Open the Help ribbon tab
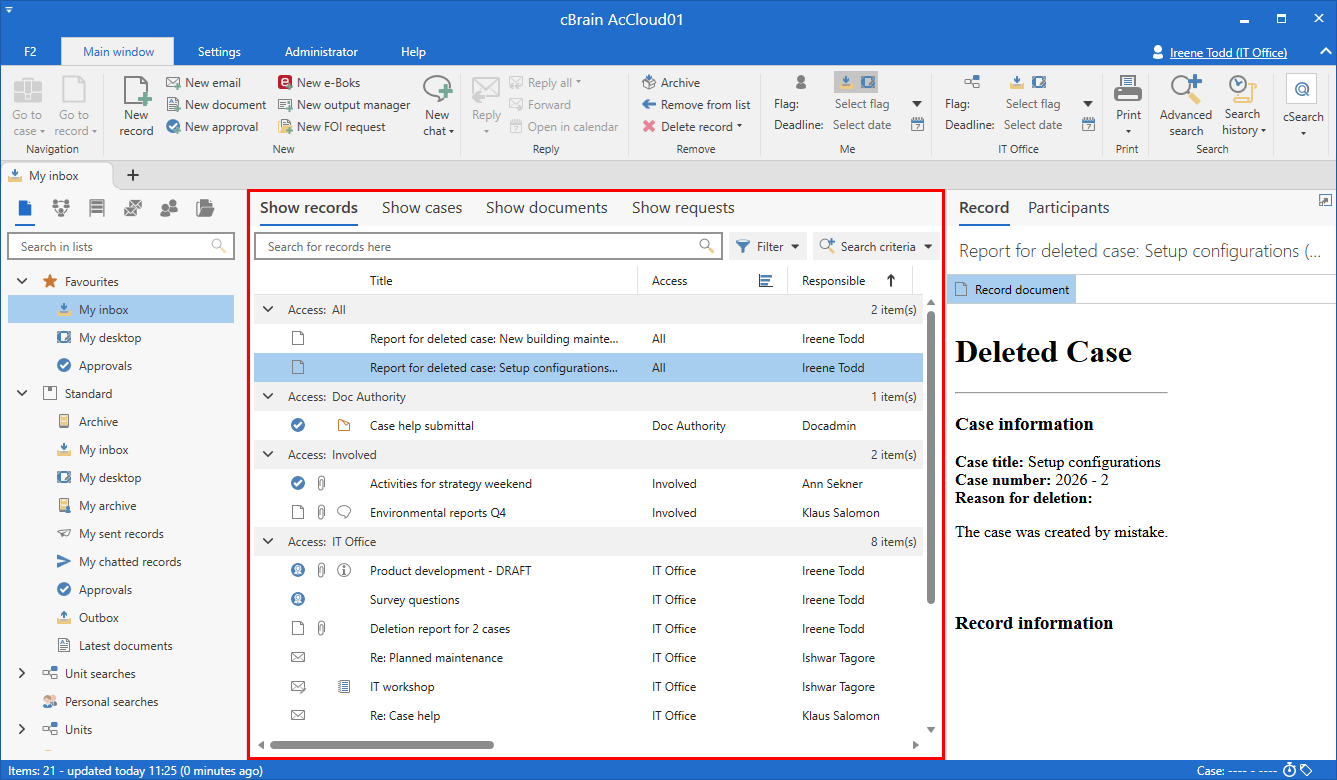The height and width of the screenshot is (780, 1337). [x=413, y=52]
